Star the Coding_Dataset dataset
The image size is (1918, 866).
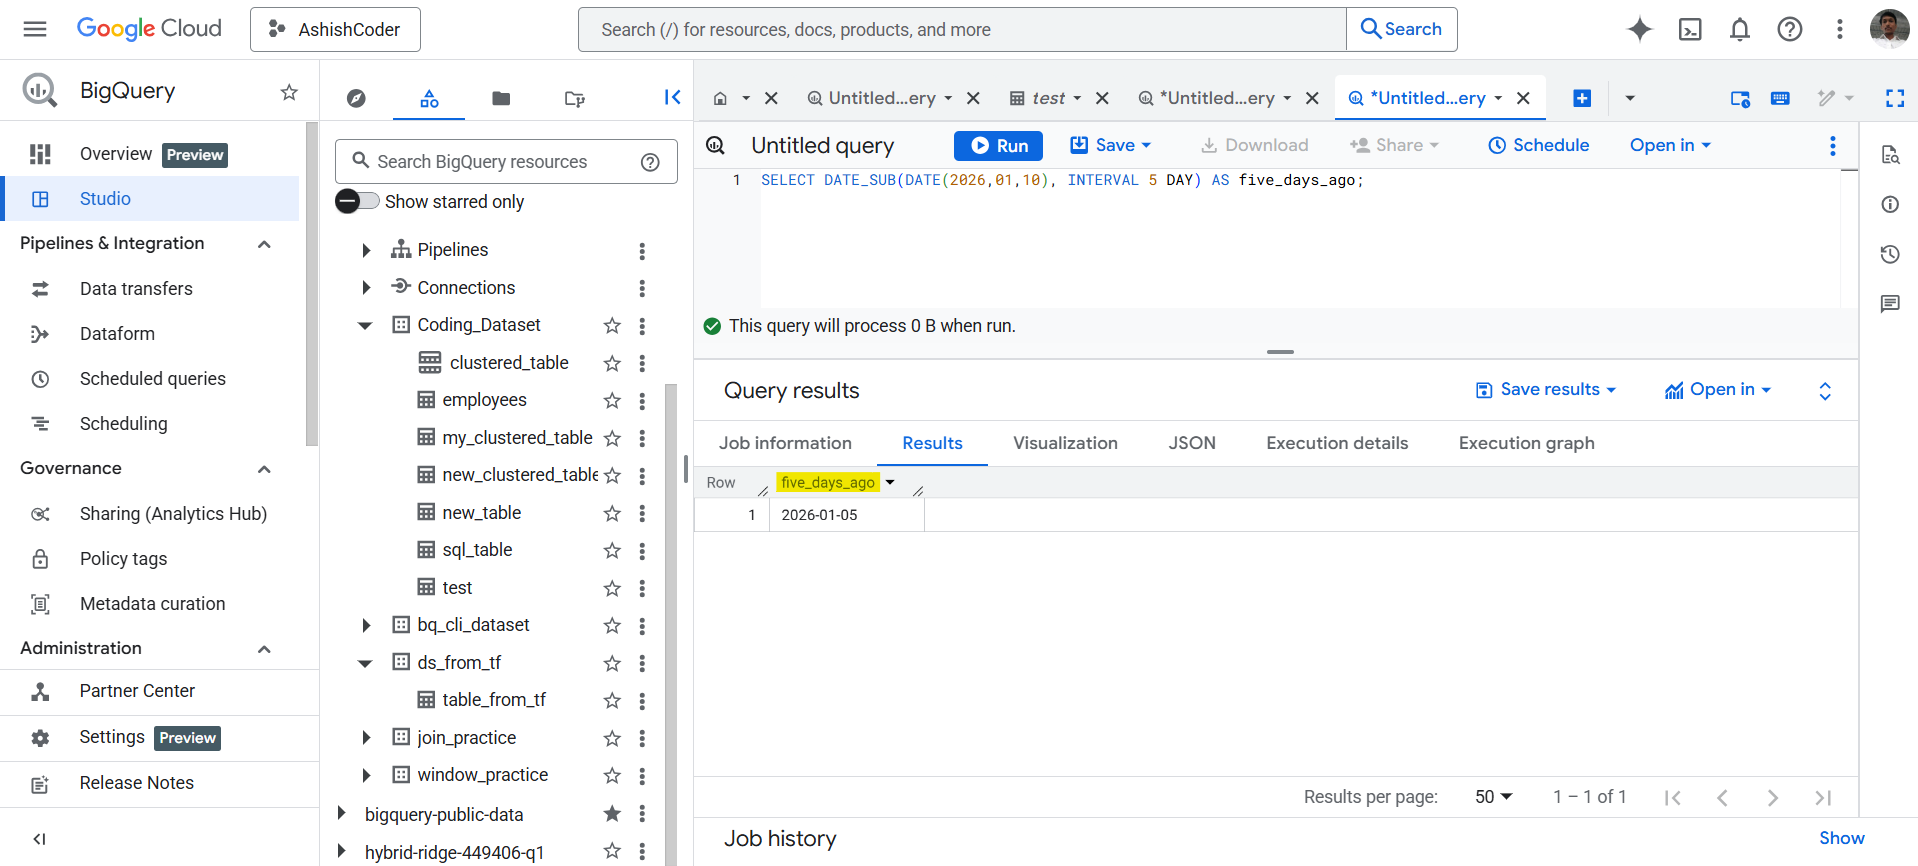click(x=612, y=326)
